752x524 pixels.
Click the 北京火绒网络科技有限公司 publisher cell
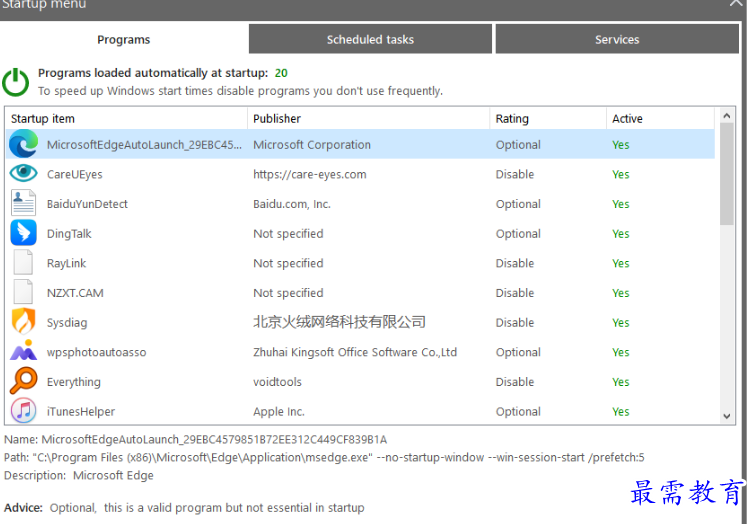pos(339,322)
